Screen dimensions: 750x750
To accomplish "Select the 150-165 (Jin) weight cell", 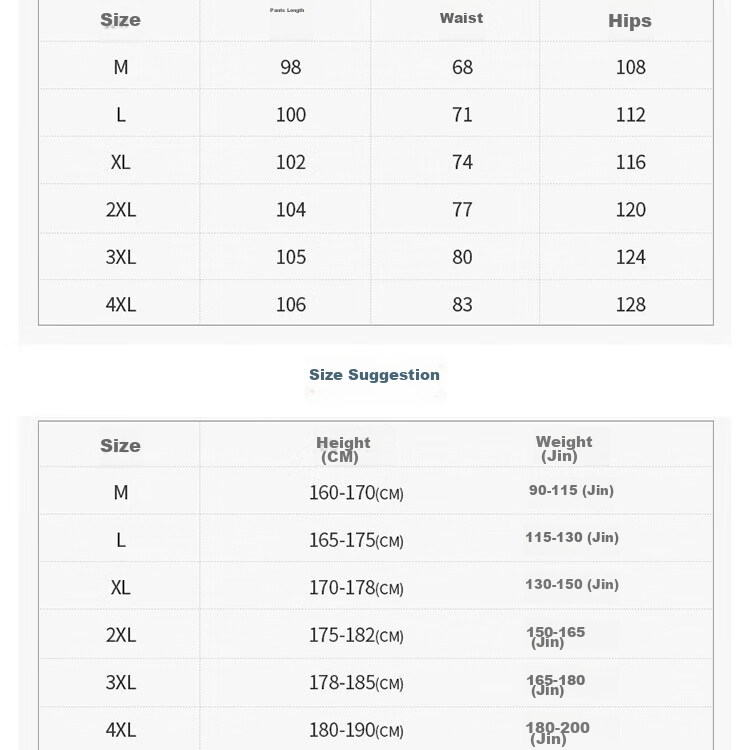I will pyautogui.click(x=555, y=636).
